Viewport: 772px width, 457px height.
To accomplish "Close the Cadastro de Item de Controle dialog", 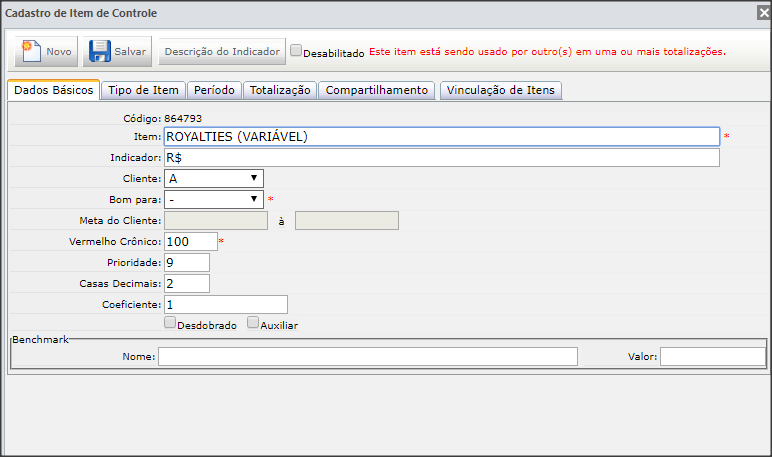I will point(764,13).
